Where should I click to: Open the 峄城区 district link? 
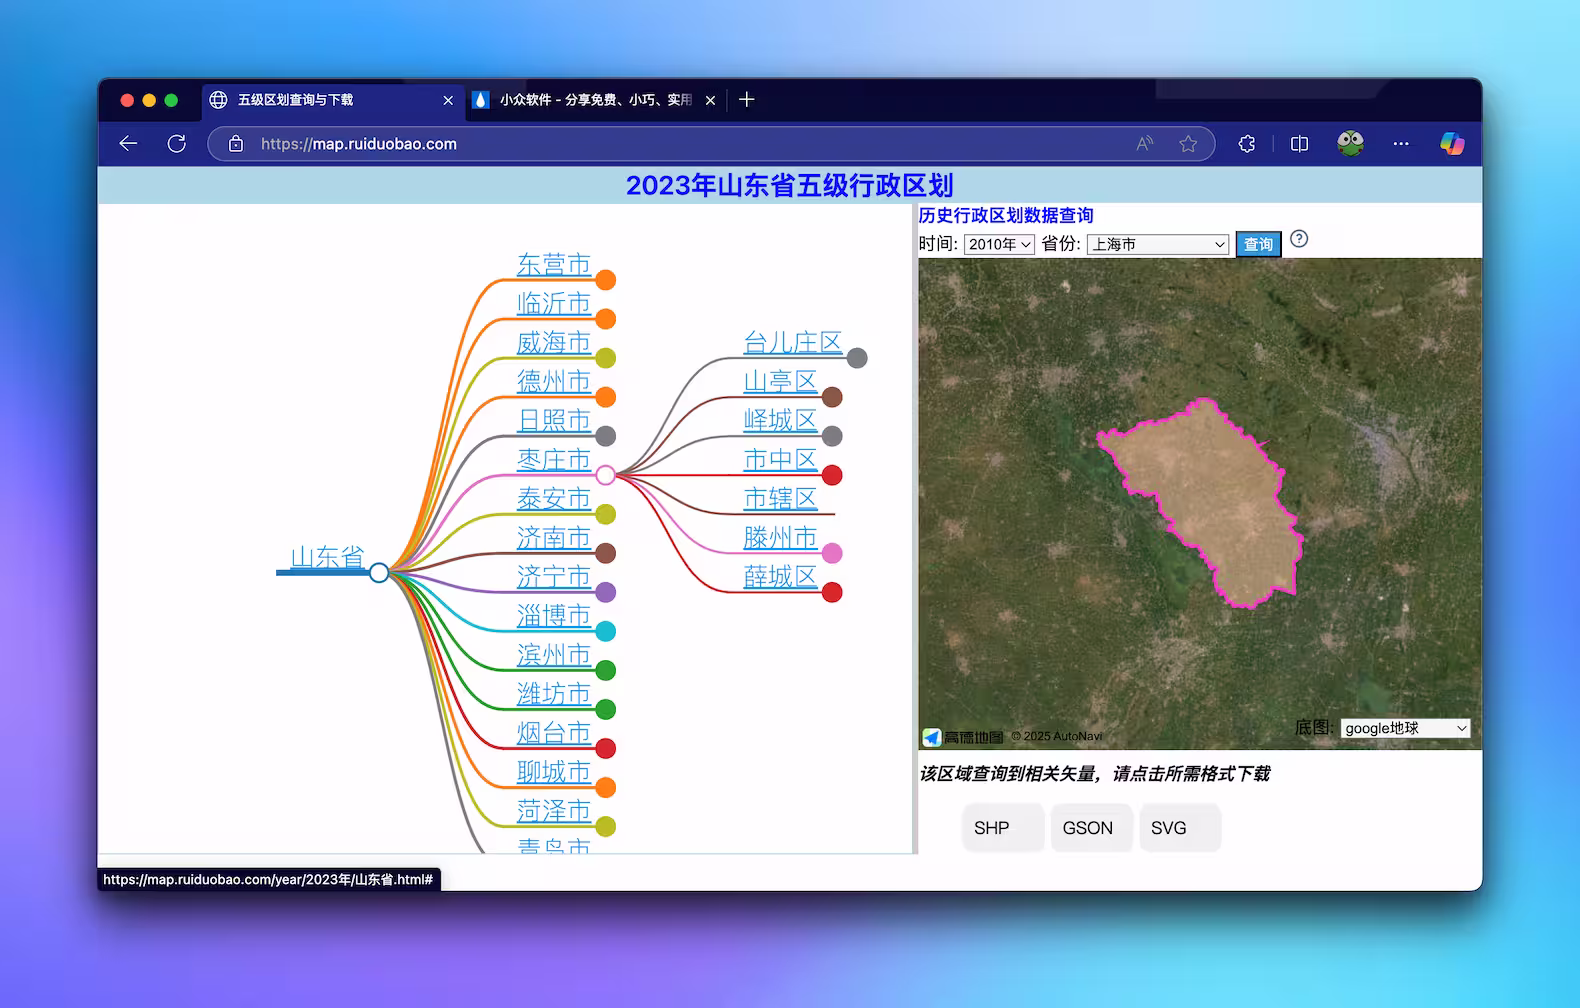[x=780, y=420]
